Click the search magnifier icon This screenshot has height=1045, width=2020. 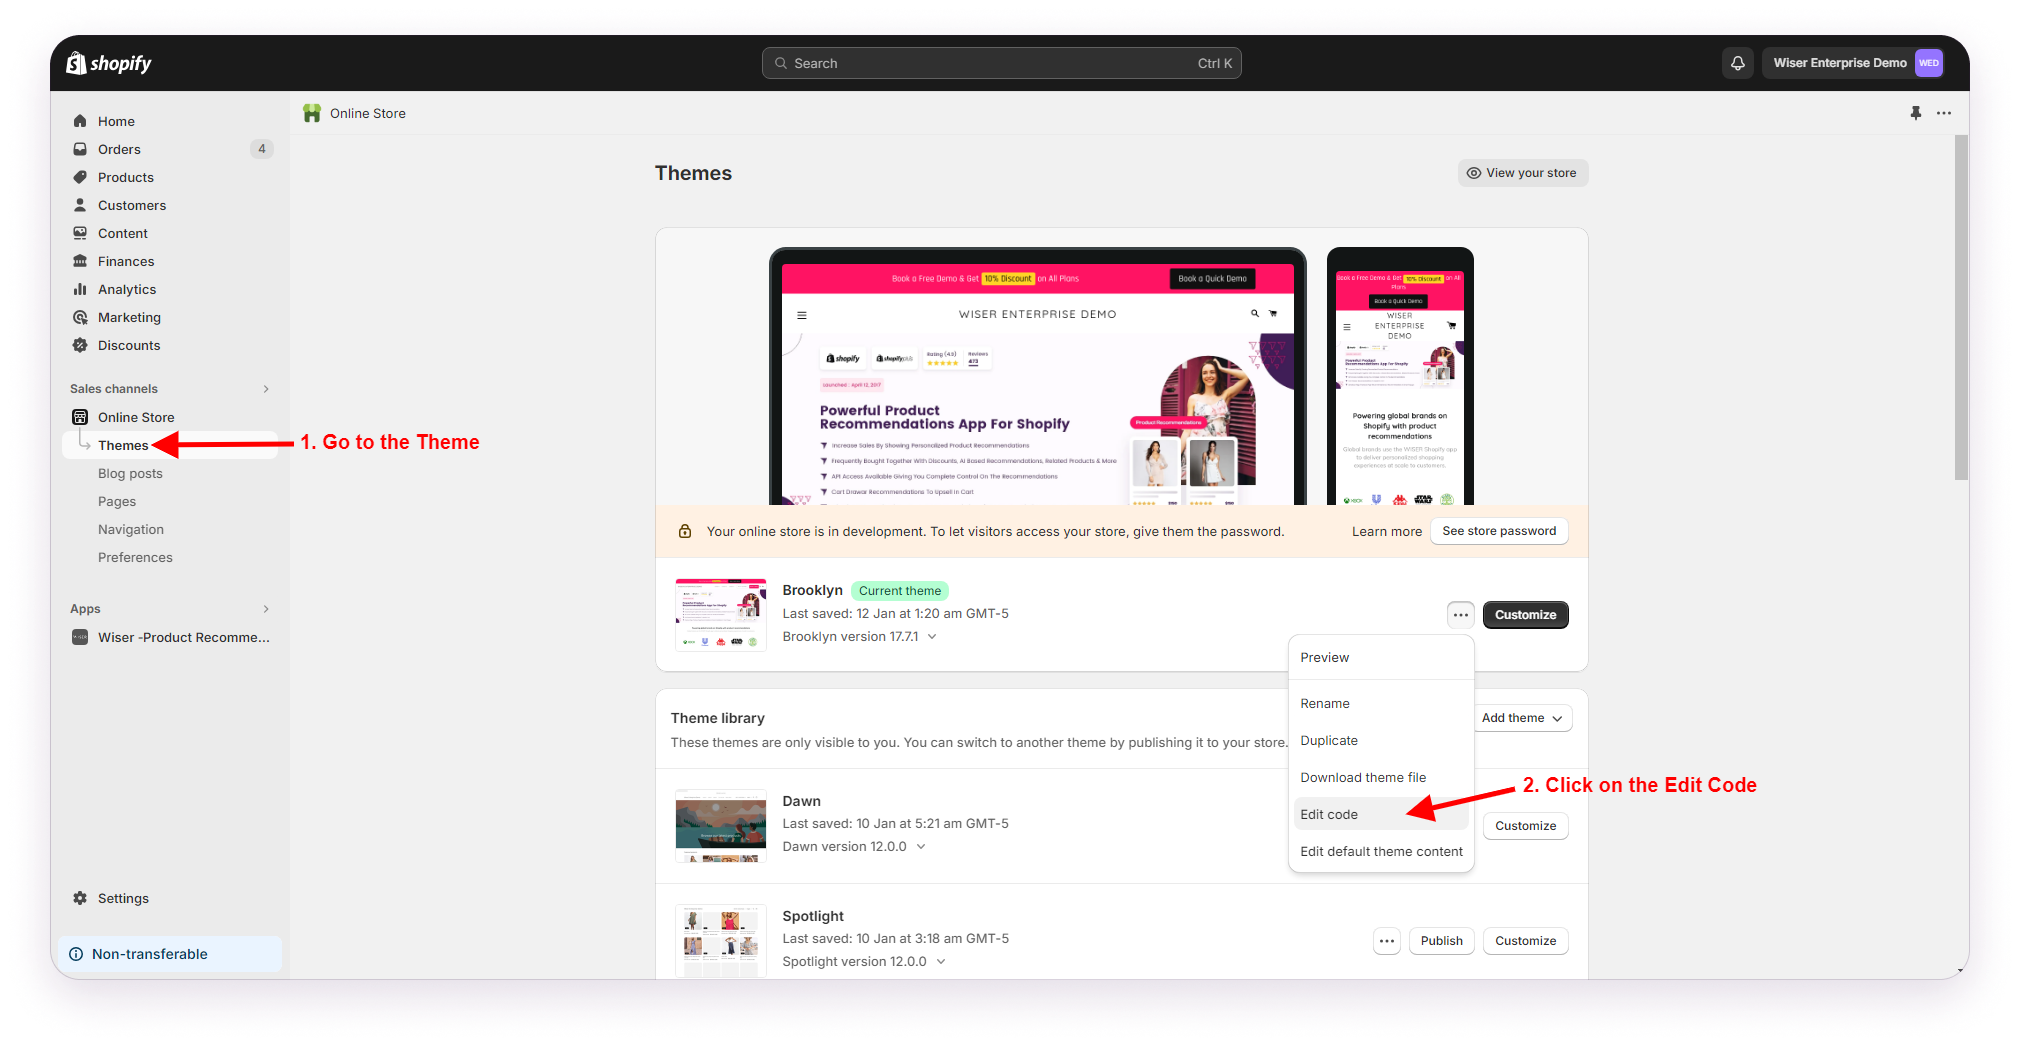pyautogui.click(x=780, y=63)
